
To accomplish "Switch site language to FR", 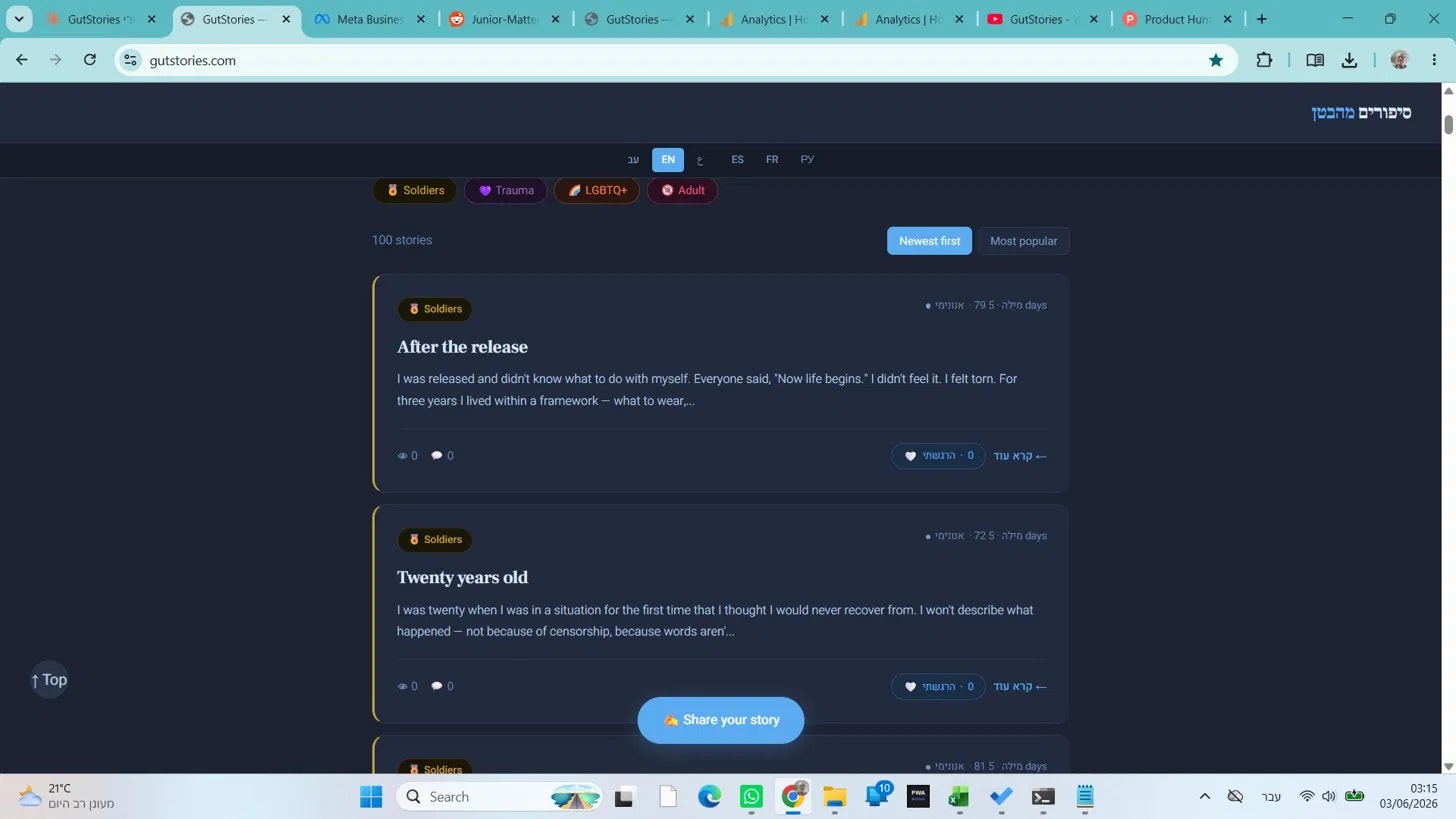I will pos(772,160).
